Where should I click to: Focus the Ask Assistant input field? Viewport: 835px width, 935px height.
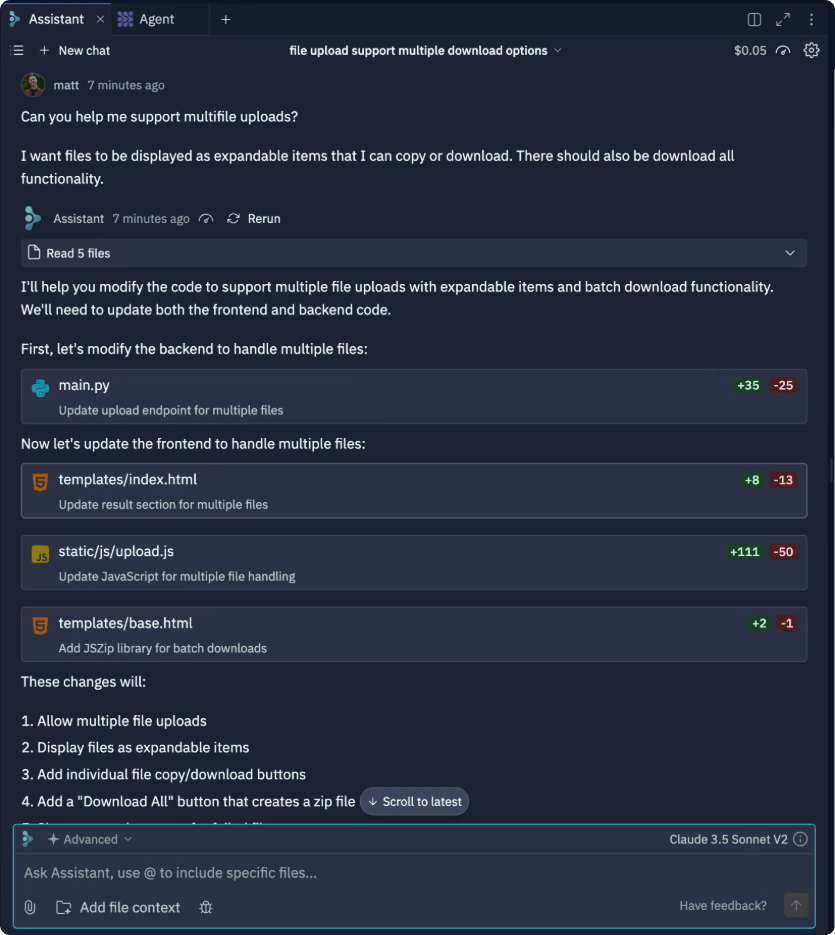tap(400, 873)
